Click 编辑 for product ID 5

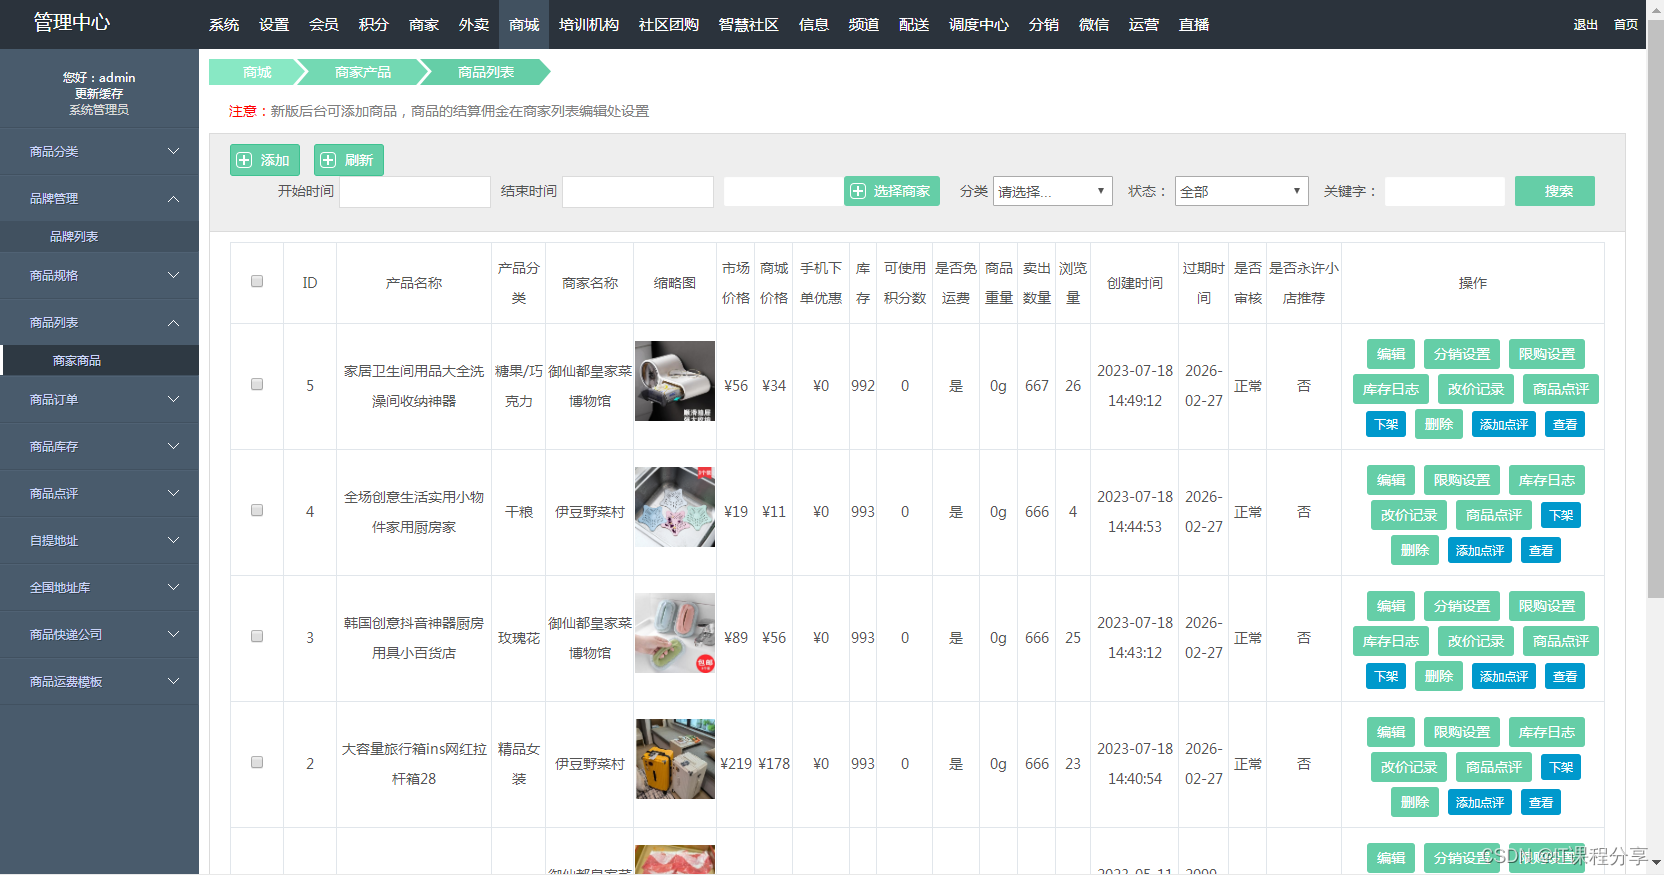(x=1391, y=354)
